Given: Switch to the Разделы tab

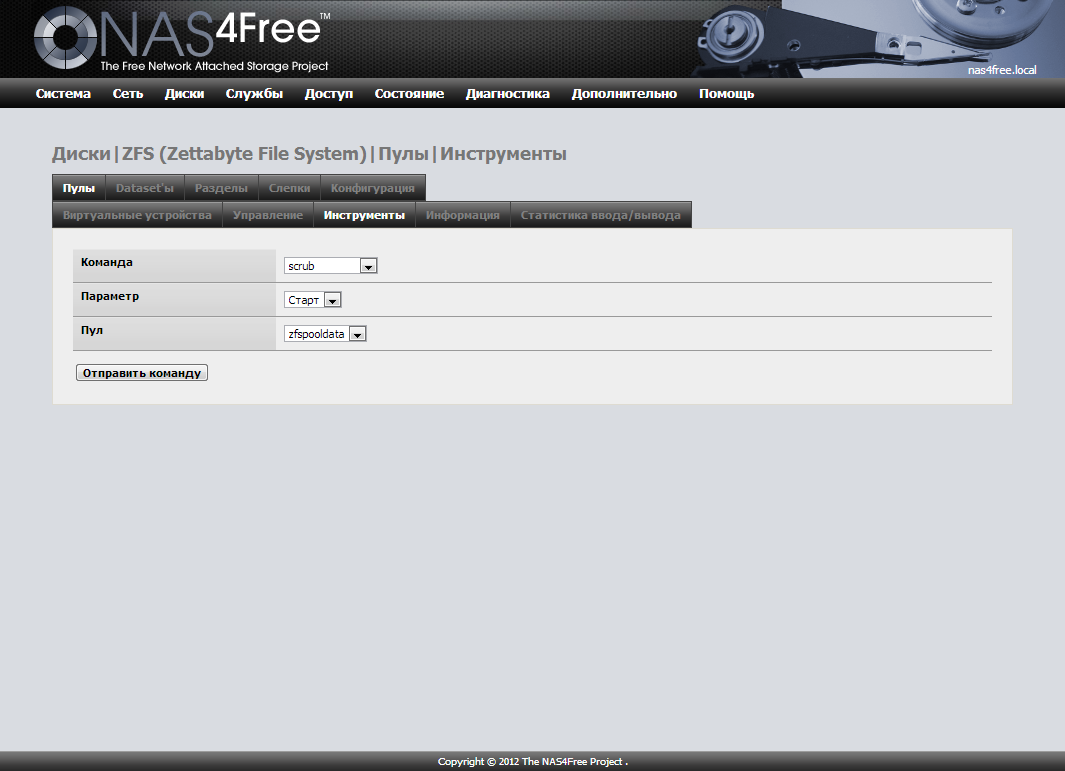Looking at the screenshot, I should pyautogui.click(x=221, y=188).
